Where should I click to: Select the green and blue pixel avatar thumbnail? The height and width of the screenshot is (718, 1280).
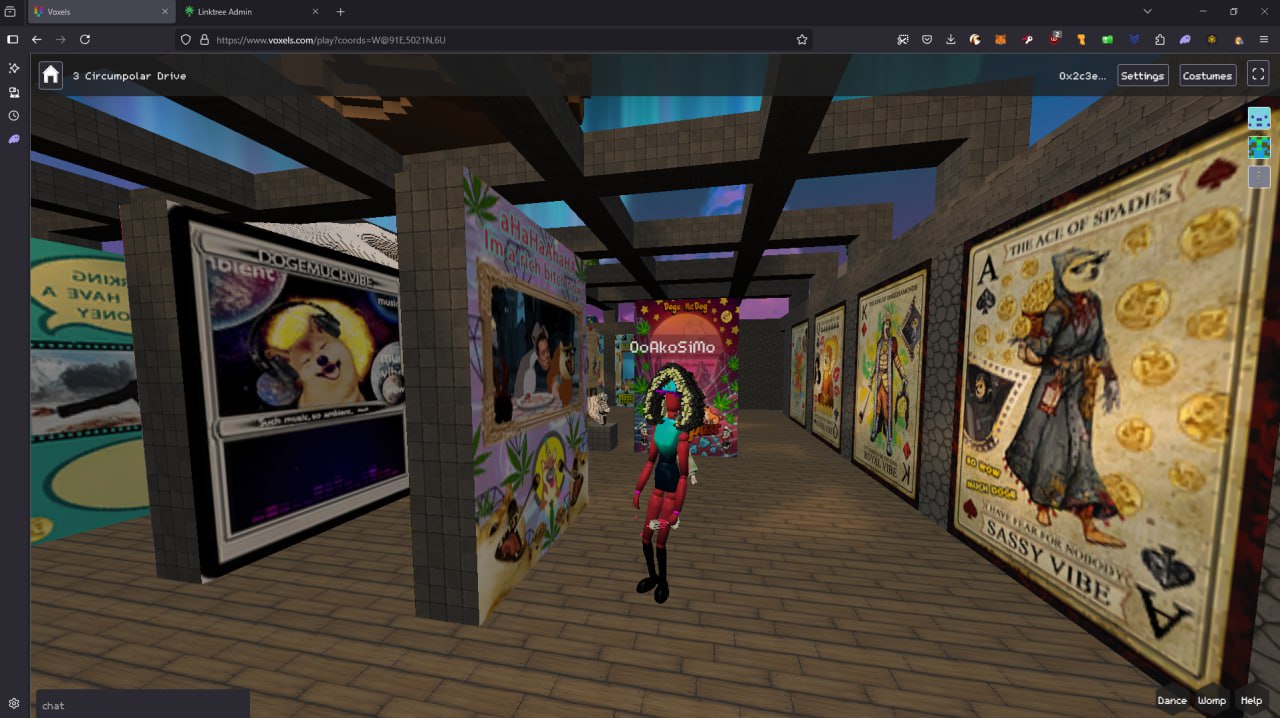coord(1259,148)
